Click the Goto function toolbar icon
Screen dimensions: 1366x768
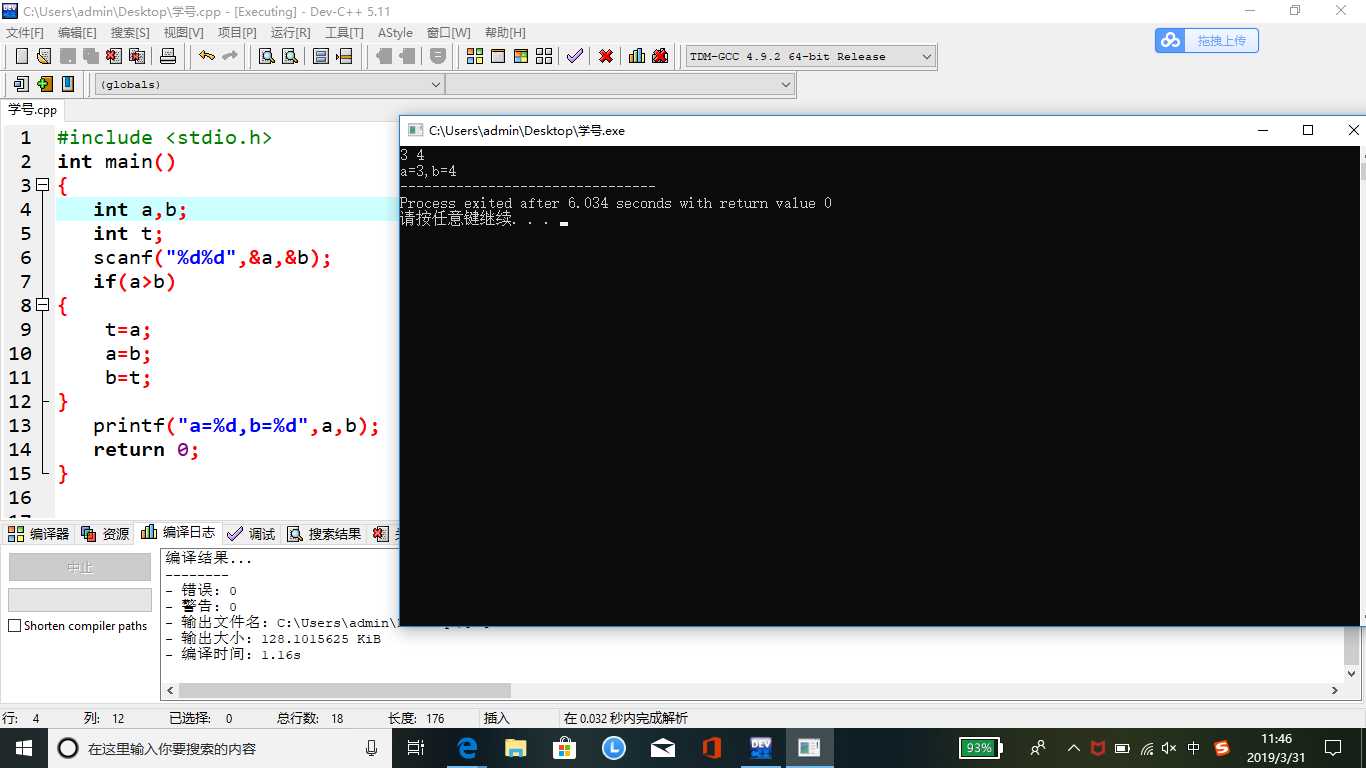321,56
